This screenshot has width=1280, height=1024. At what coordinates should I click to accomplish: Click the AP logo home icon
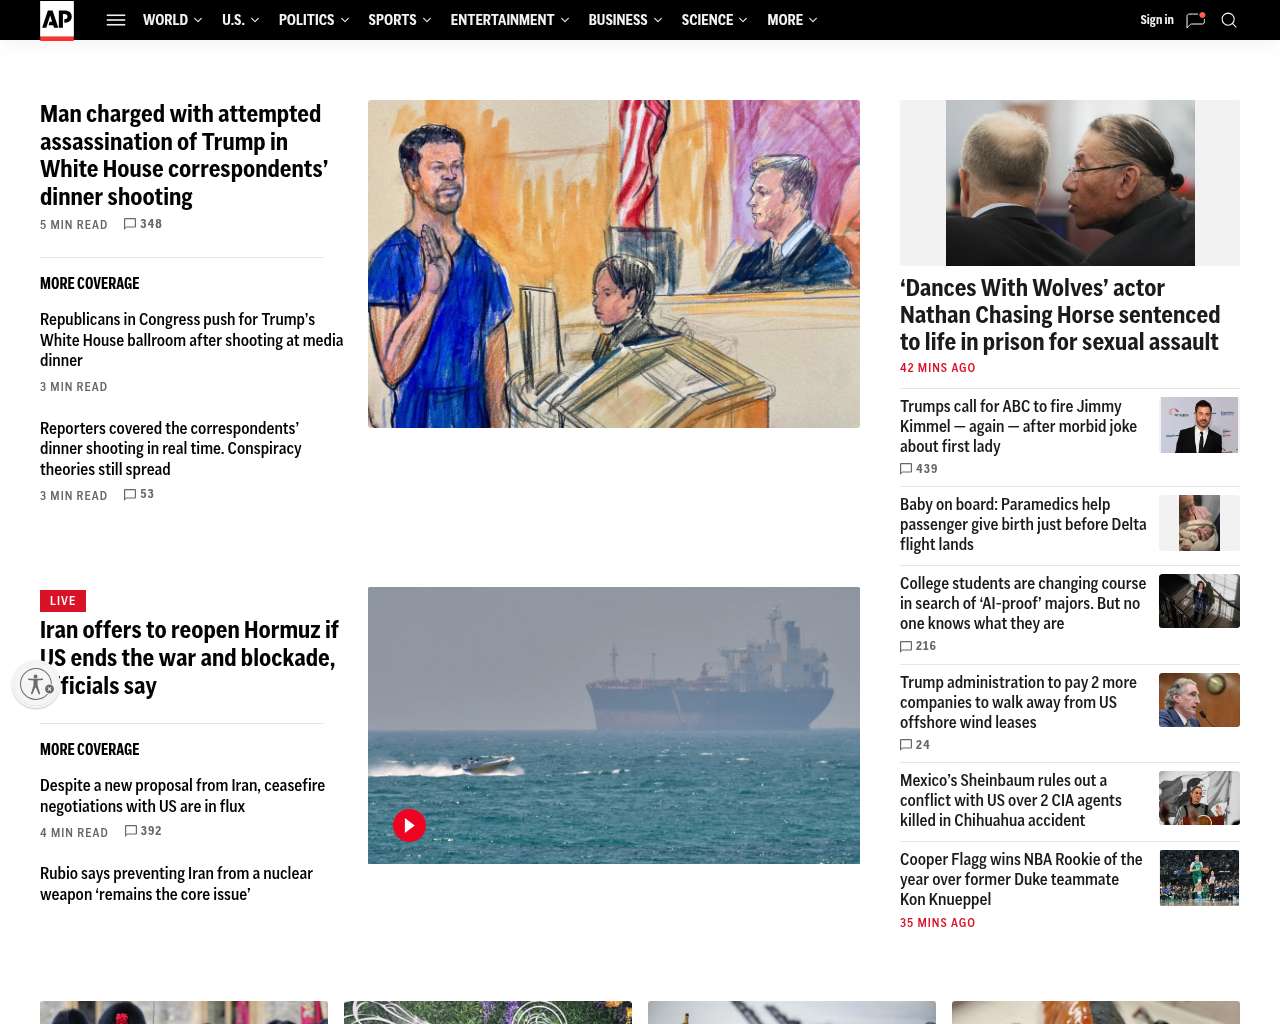coord(57,20)
